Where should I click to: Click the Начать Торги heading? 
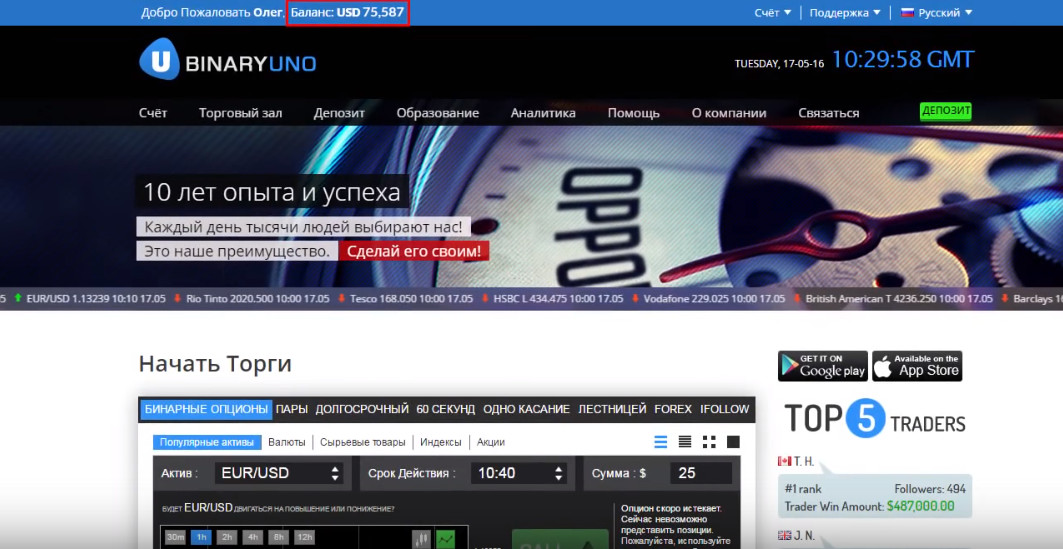215,364
